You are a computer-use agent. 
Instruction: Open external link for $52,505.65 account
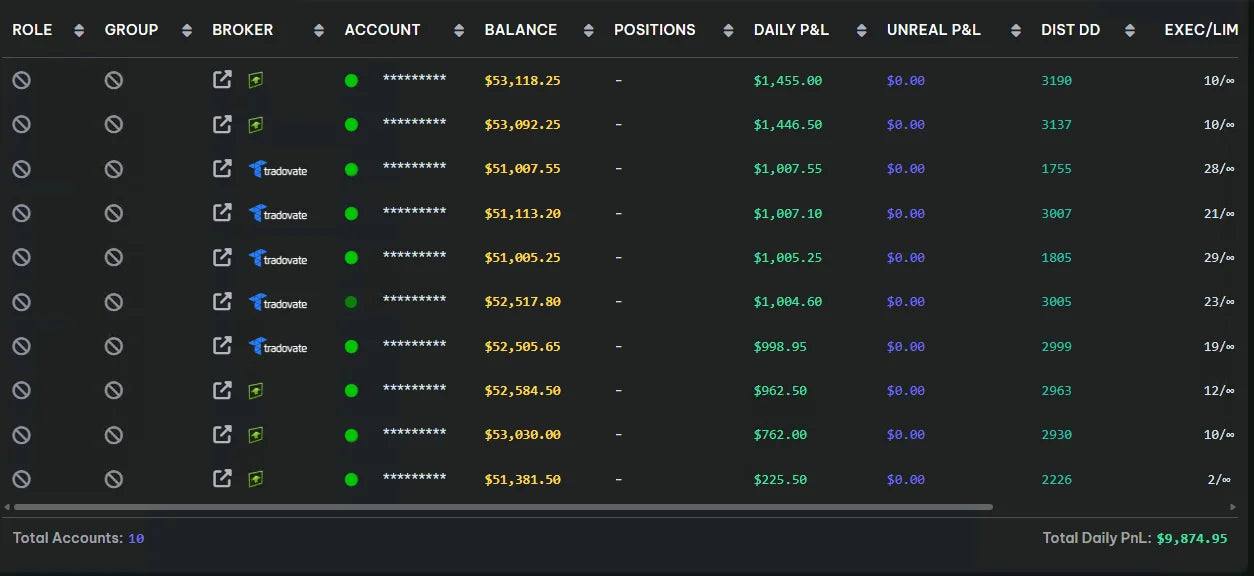(x=223, y=345)
